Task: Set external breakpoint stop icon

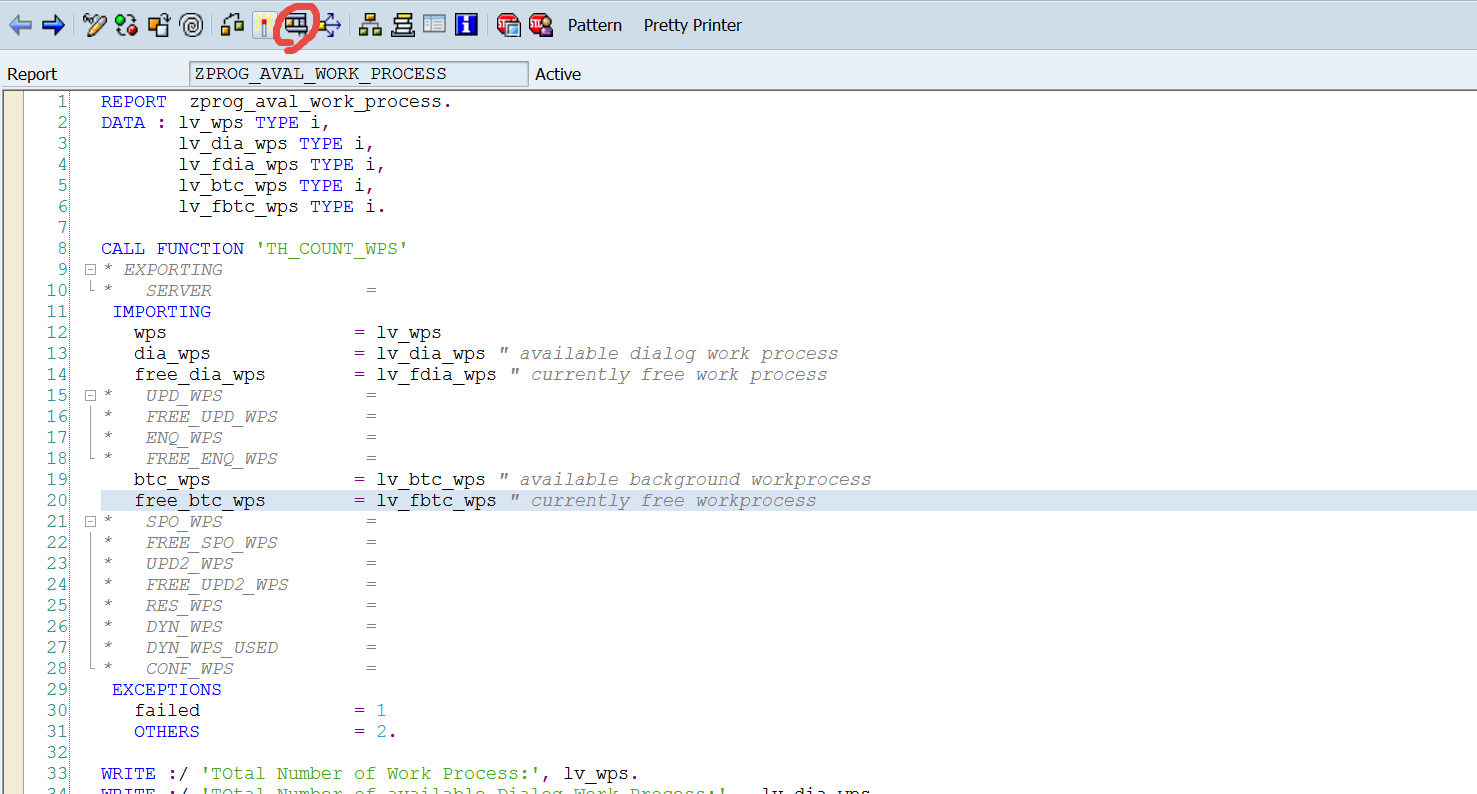Action: coord(541,25)
